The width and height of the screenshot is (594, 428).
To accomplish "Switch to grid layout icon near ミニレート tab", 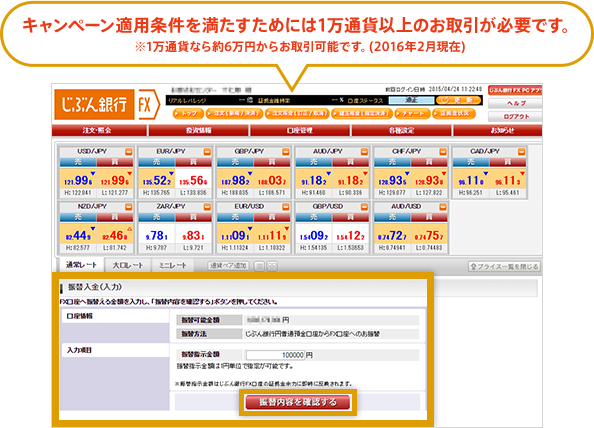I will tap(272, 266).
